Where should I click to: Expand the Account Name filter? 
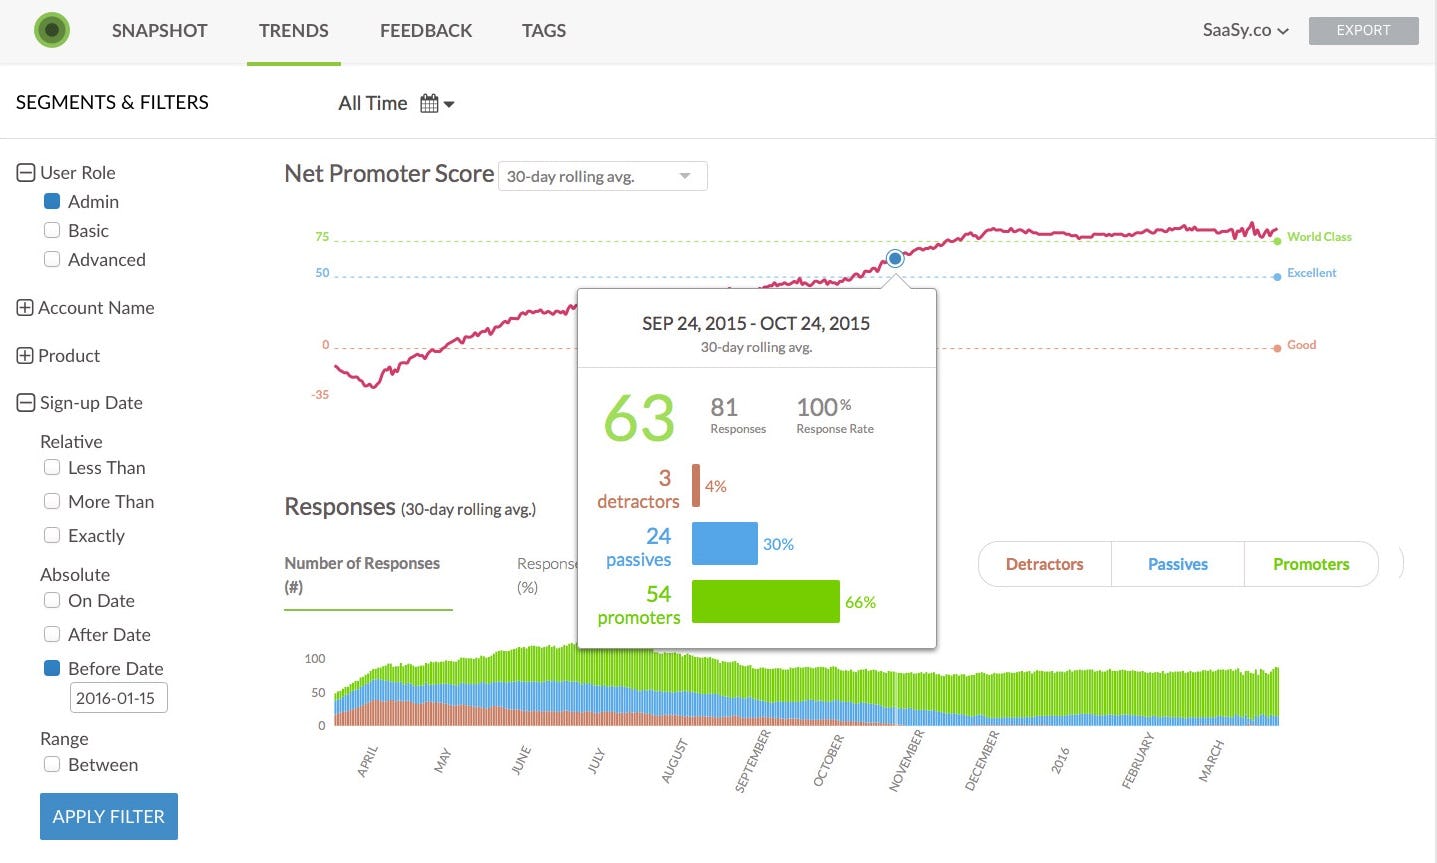coord(25,308)
